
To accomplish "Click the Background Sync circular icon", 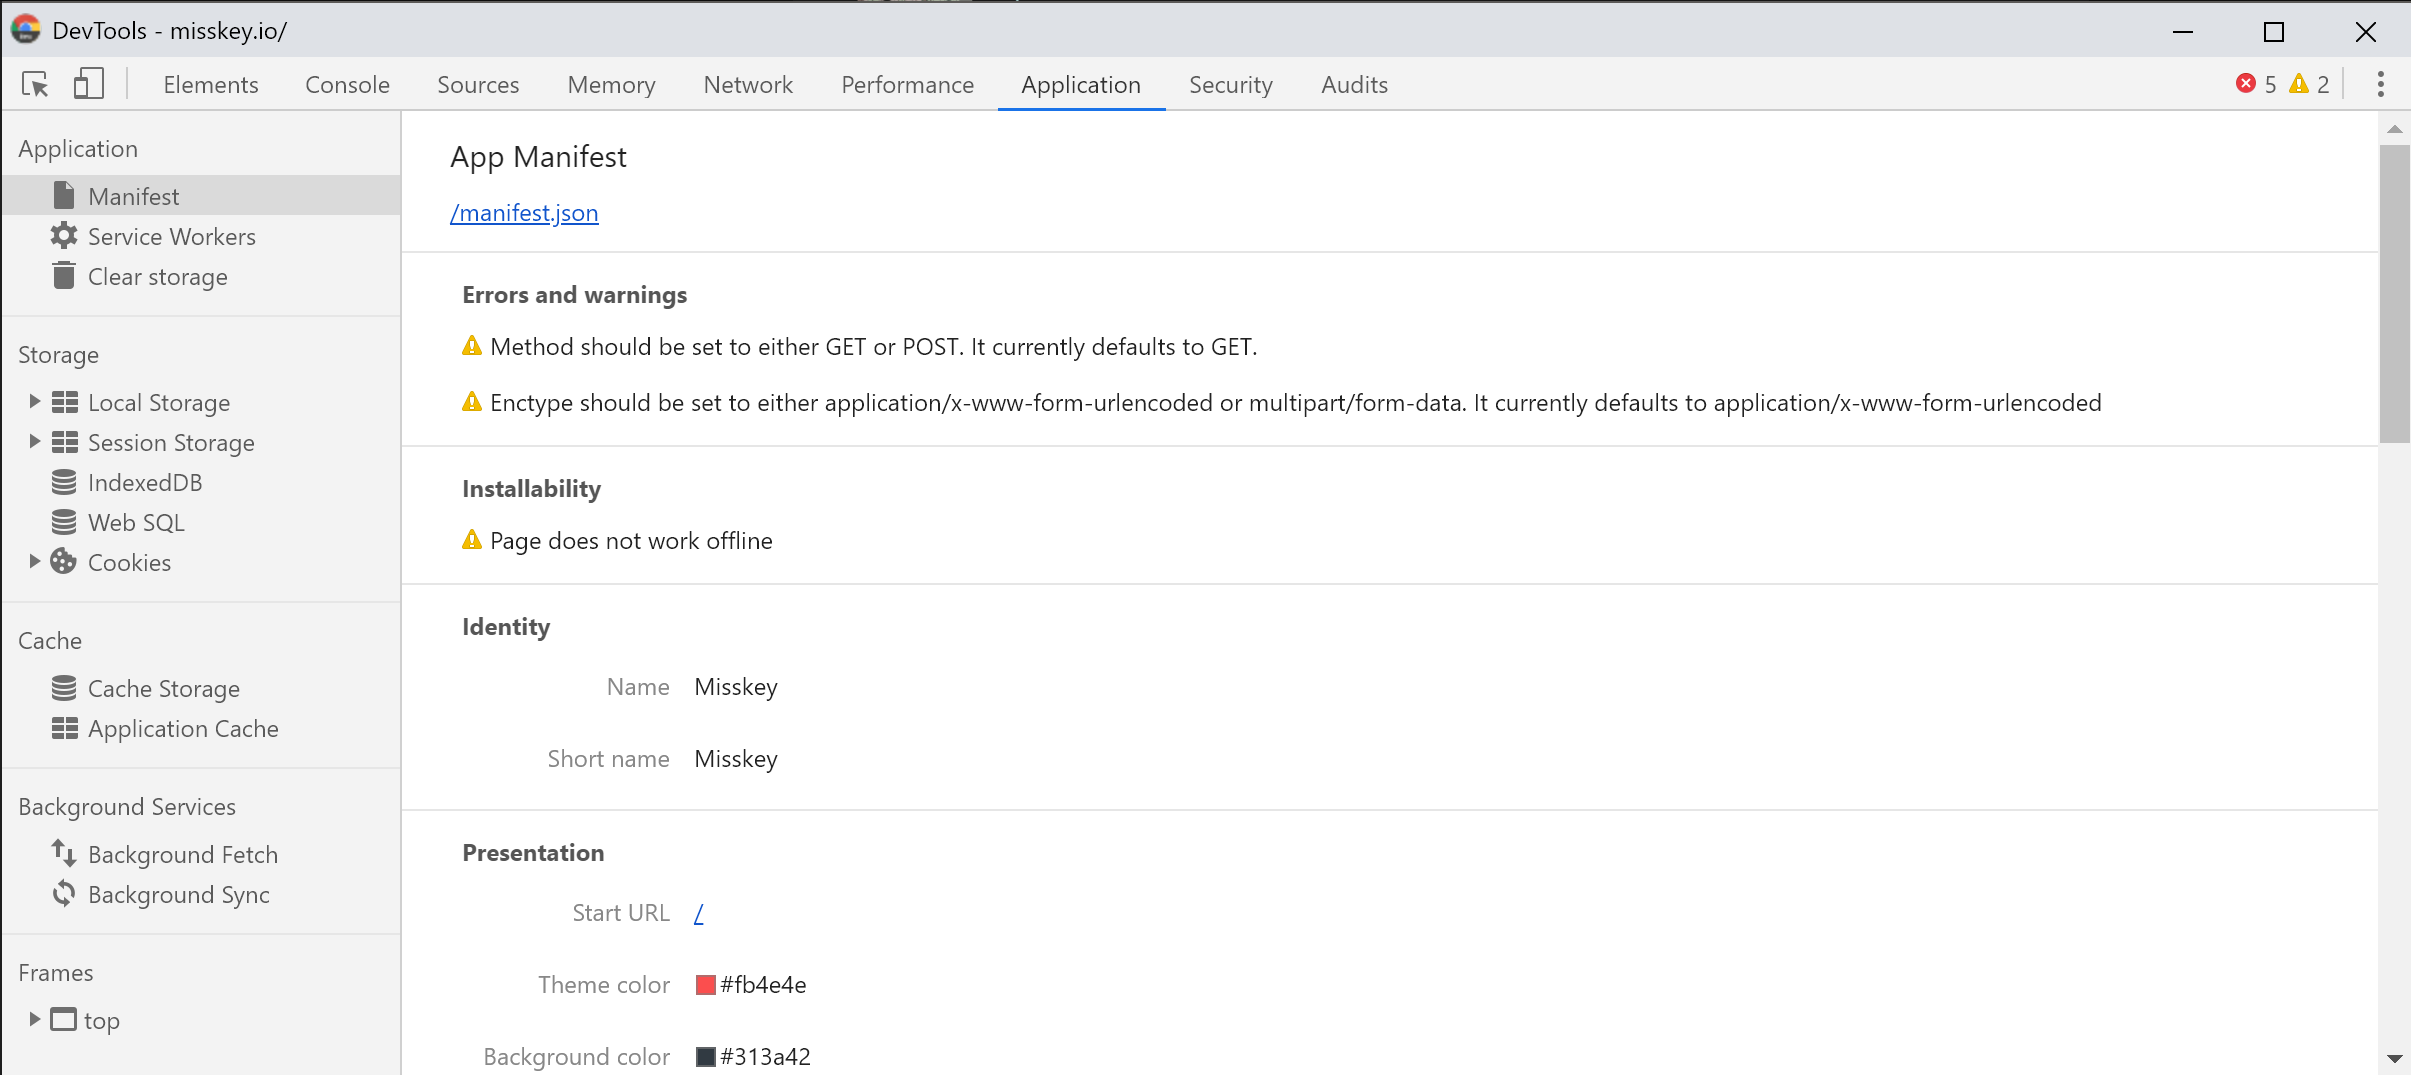I will (x=64, y=893).
